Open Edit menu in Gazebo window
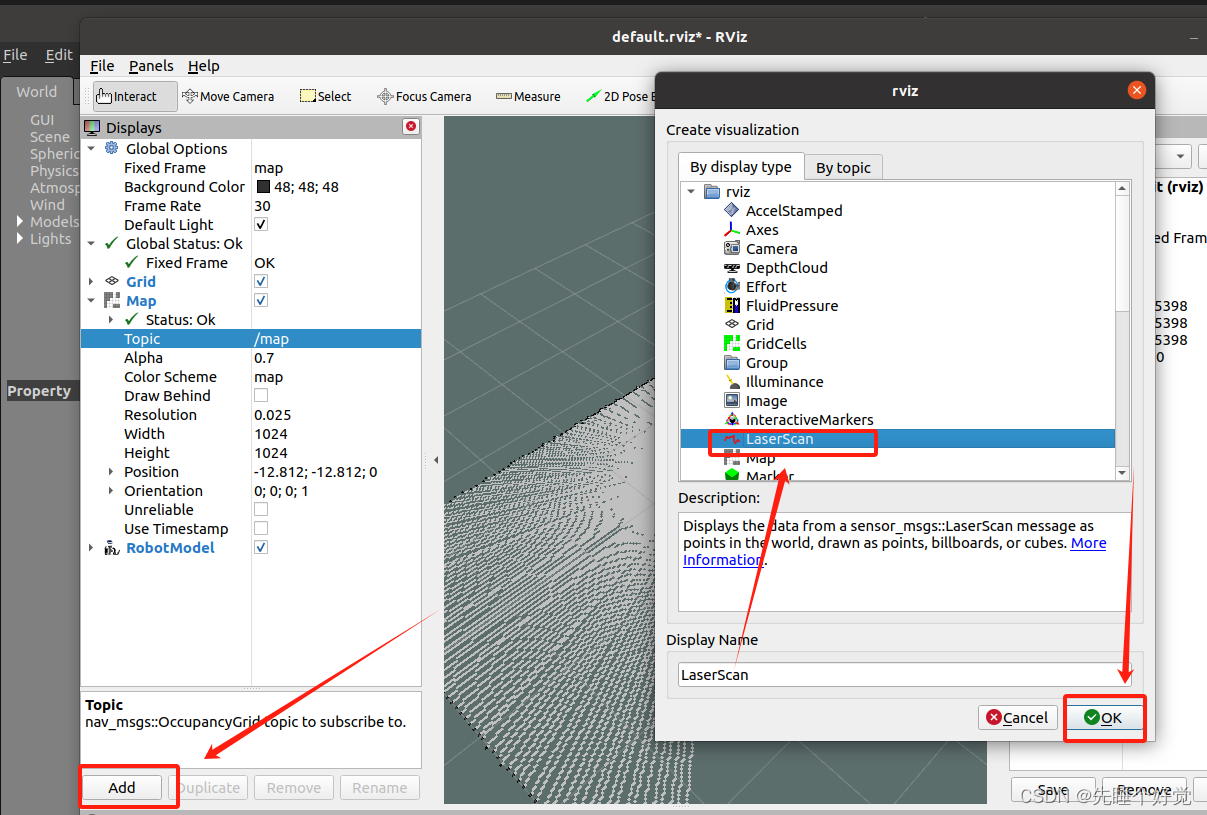 59,55
